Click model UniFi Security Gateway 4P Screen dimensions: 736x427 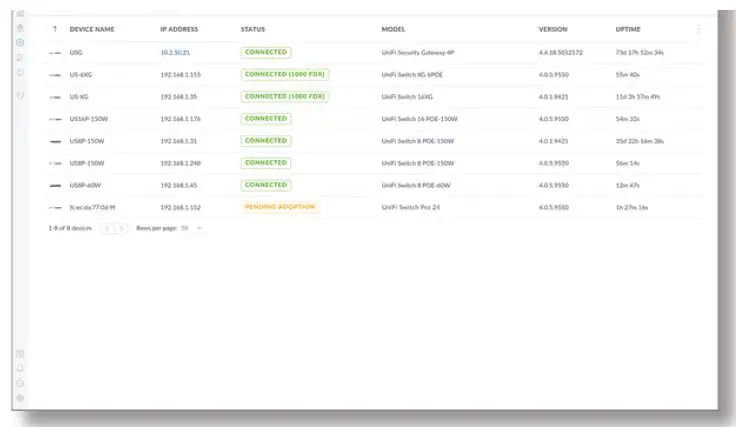[418, 53]
